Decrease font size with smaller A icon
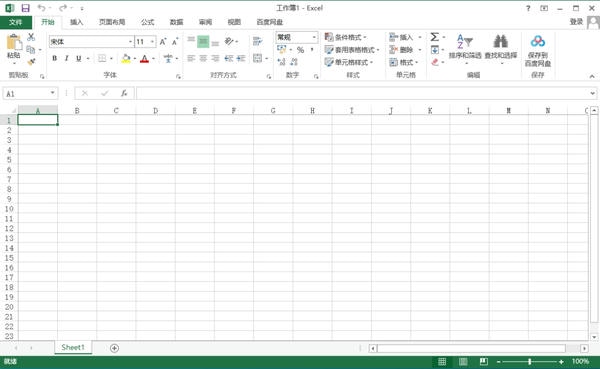Viewport: 600px width, 369px height. tap(175, 42)
